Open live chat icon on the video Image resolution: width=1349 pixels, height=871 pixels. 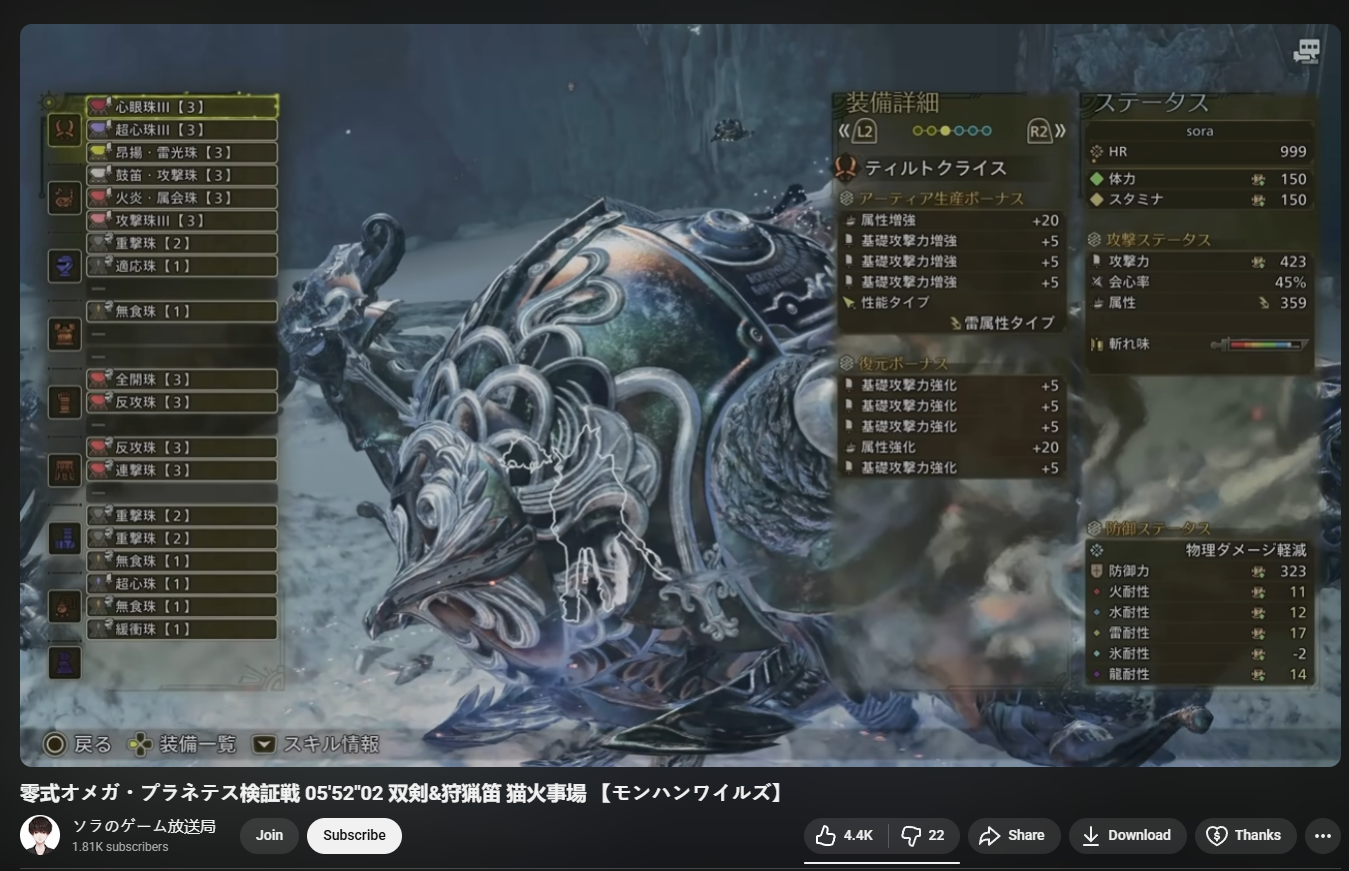click(1306, 52)
